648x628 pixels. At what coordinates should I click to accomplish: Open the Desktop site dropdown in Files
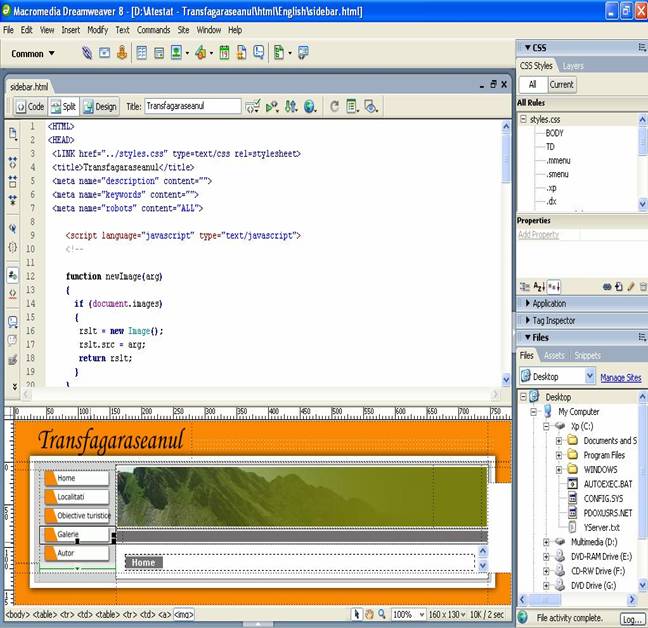pyautogui.click(x=557, y=377)
